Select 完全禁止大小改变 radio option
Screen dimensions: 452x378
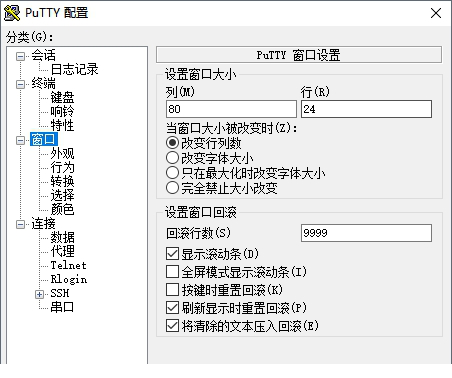[222, 188]
